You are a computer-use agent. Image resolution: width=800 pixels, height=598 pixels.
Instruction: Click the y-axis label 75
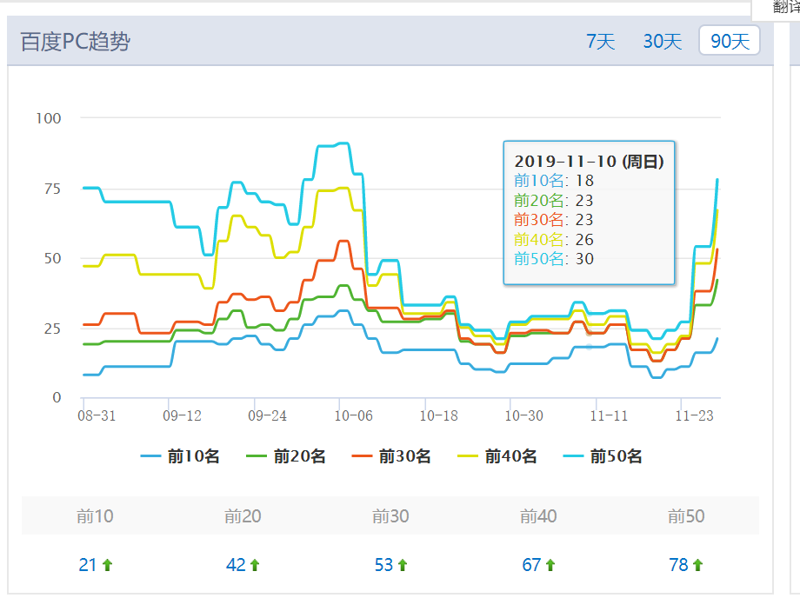53,189
